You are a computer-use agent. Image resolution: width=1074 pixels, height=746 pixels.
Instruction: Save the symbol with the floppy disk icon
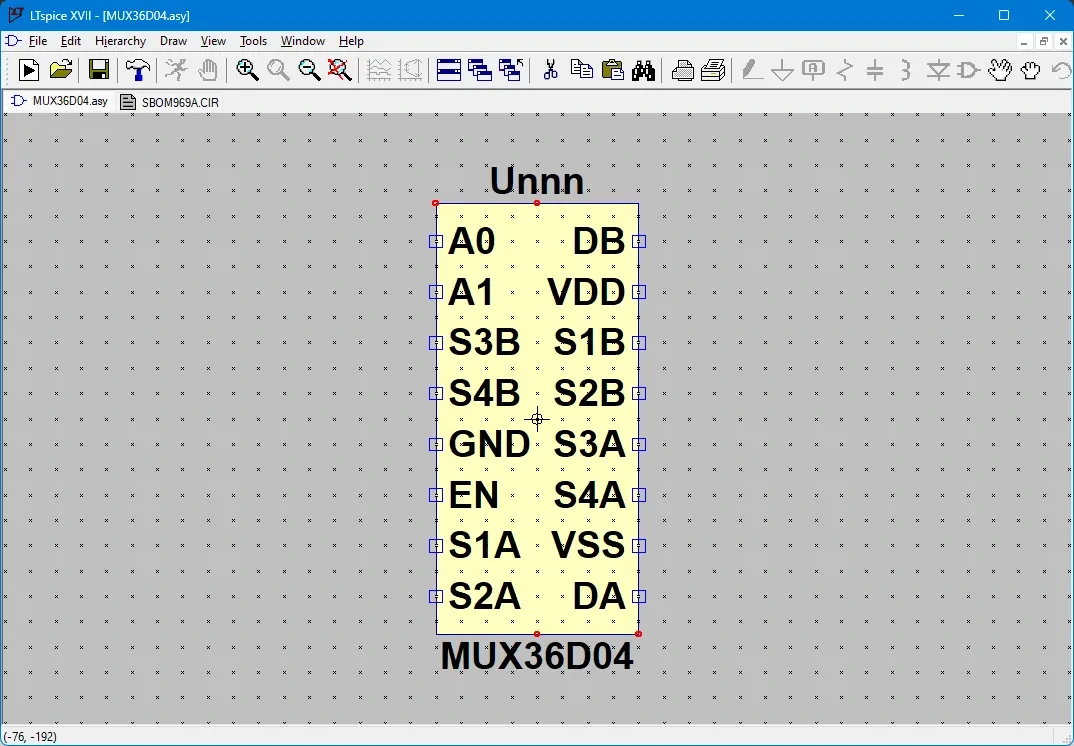point(99,70)
